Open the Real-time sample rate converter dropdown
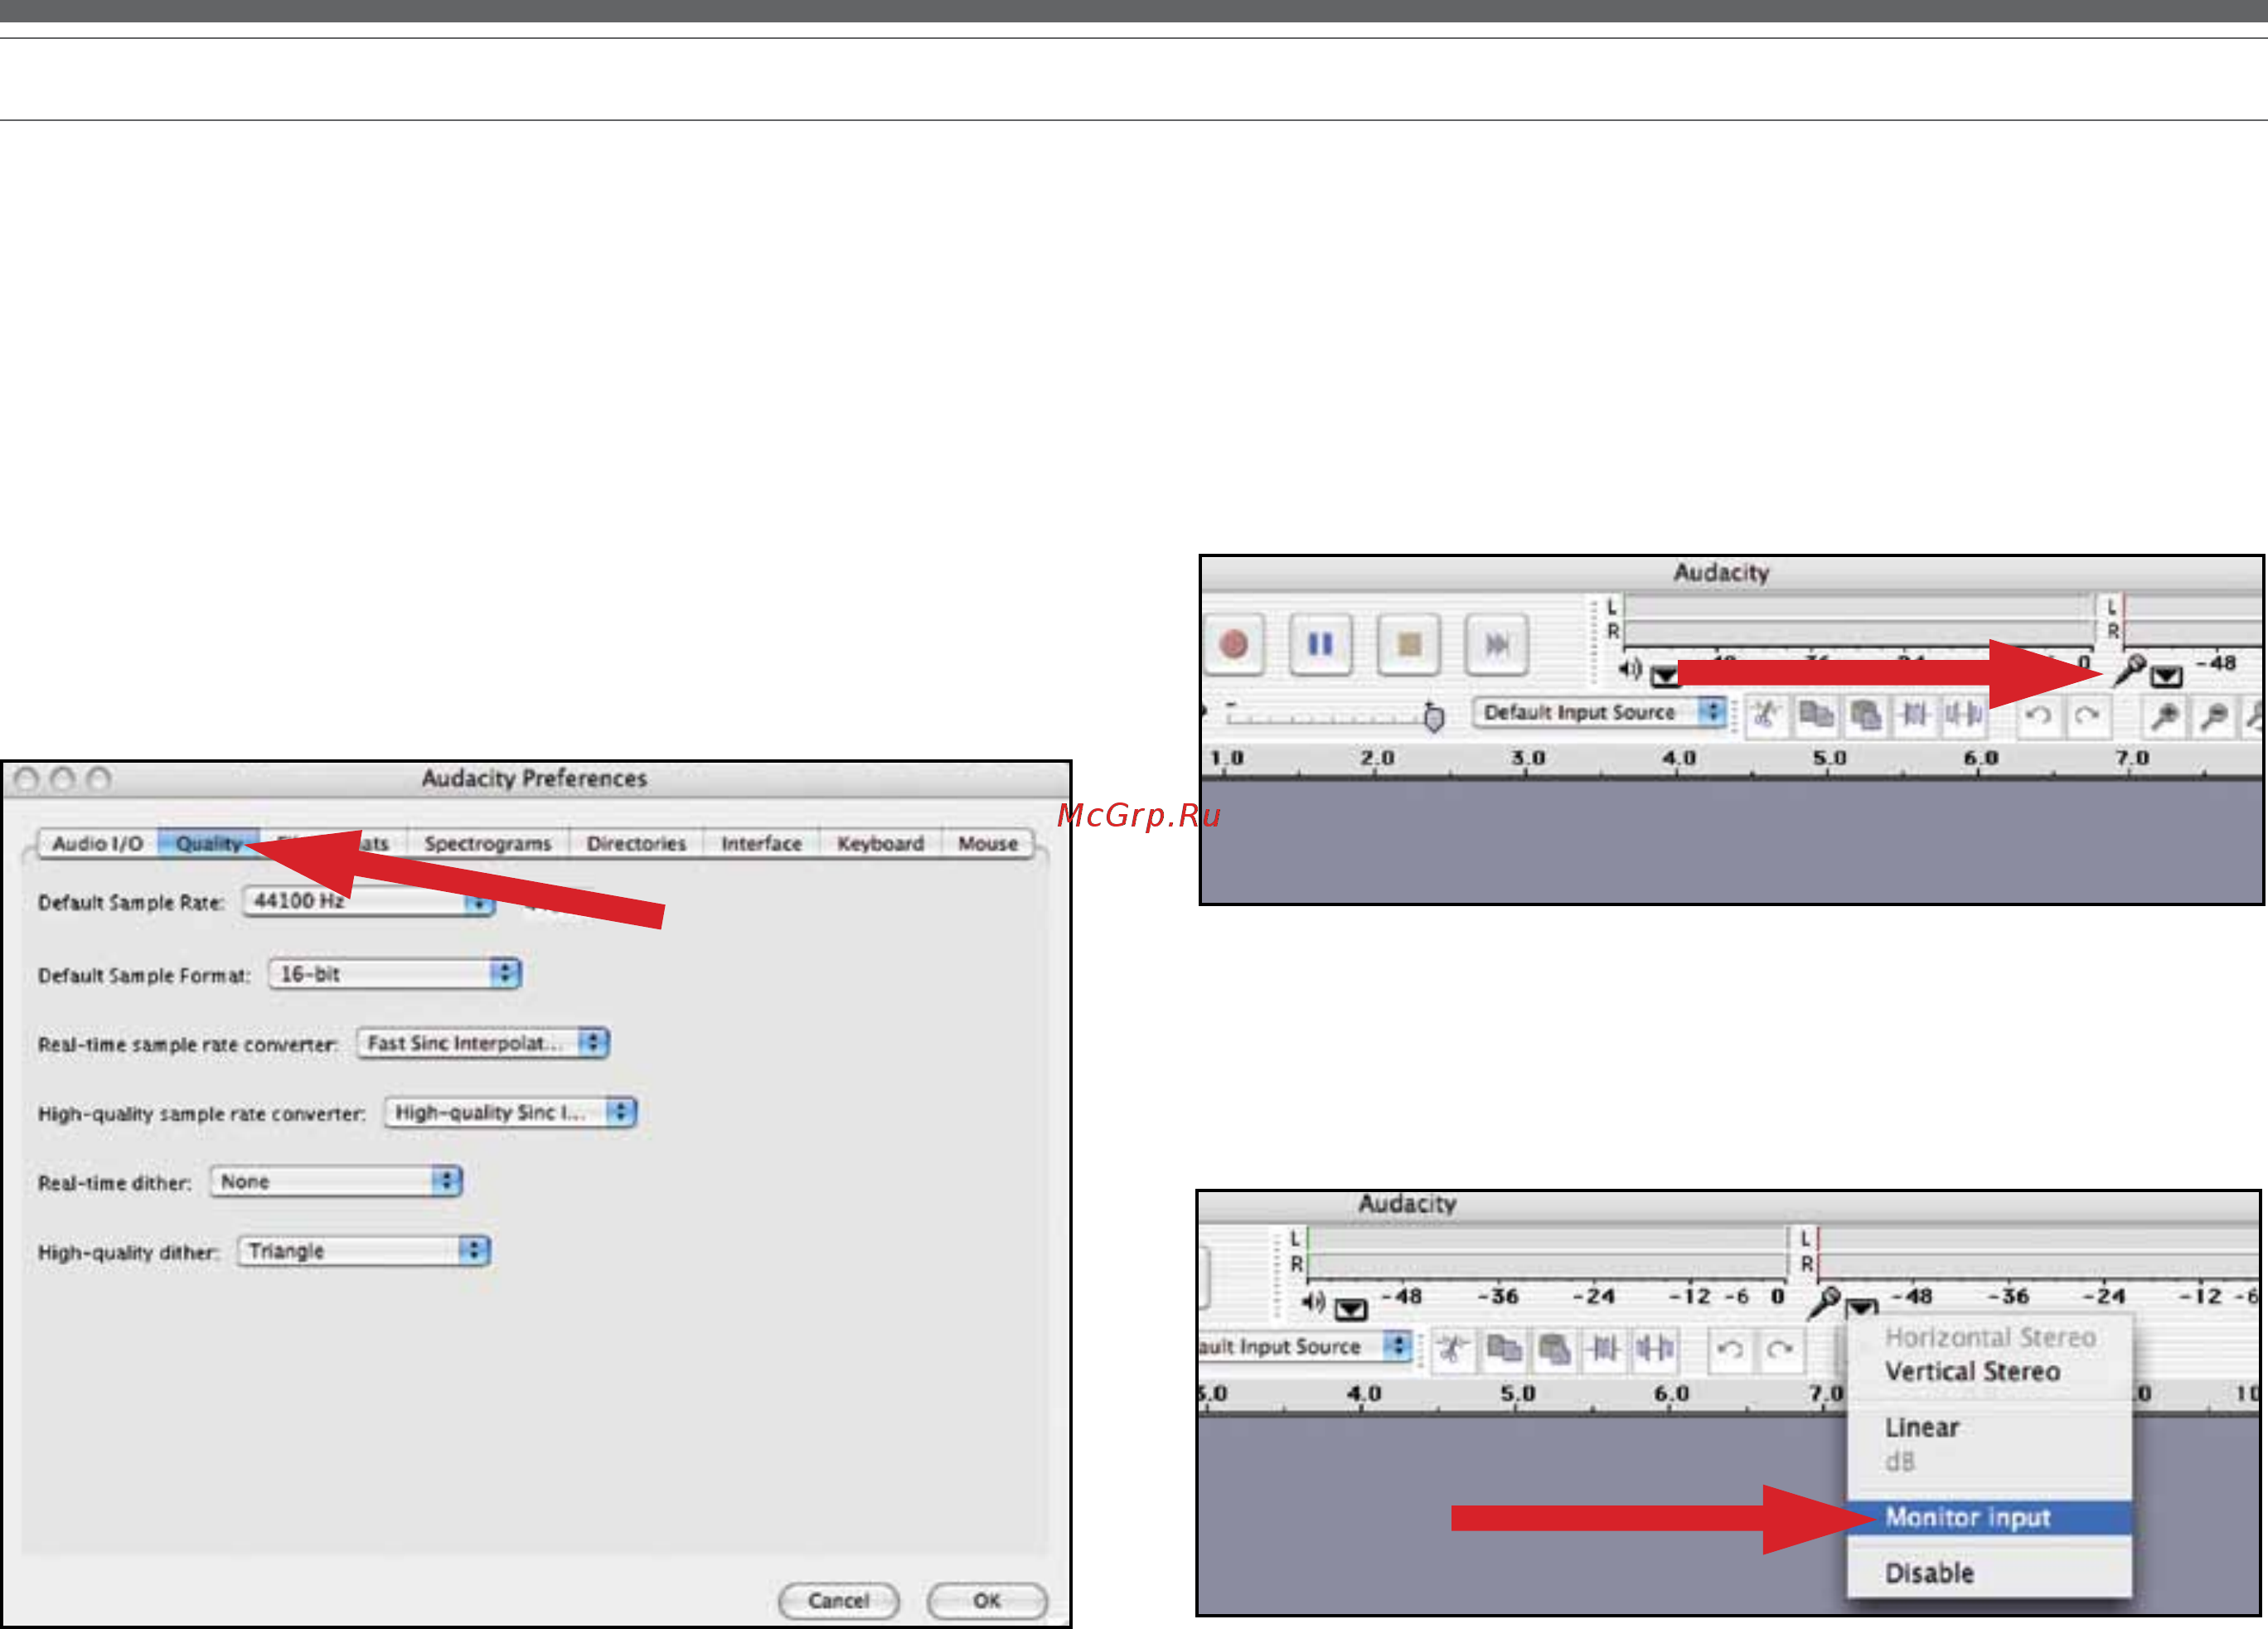Screen dimensions: 2268x1629 point(484,1043)
